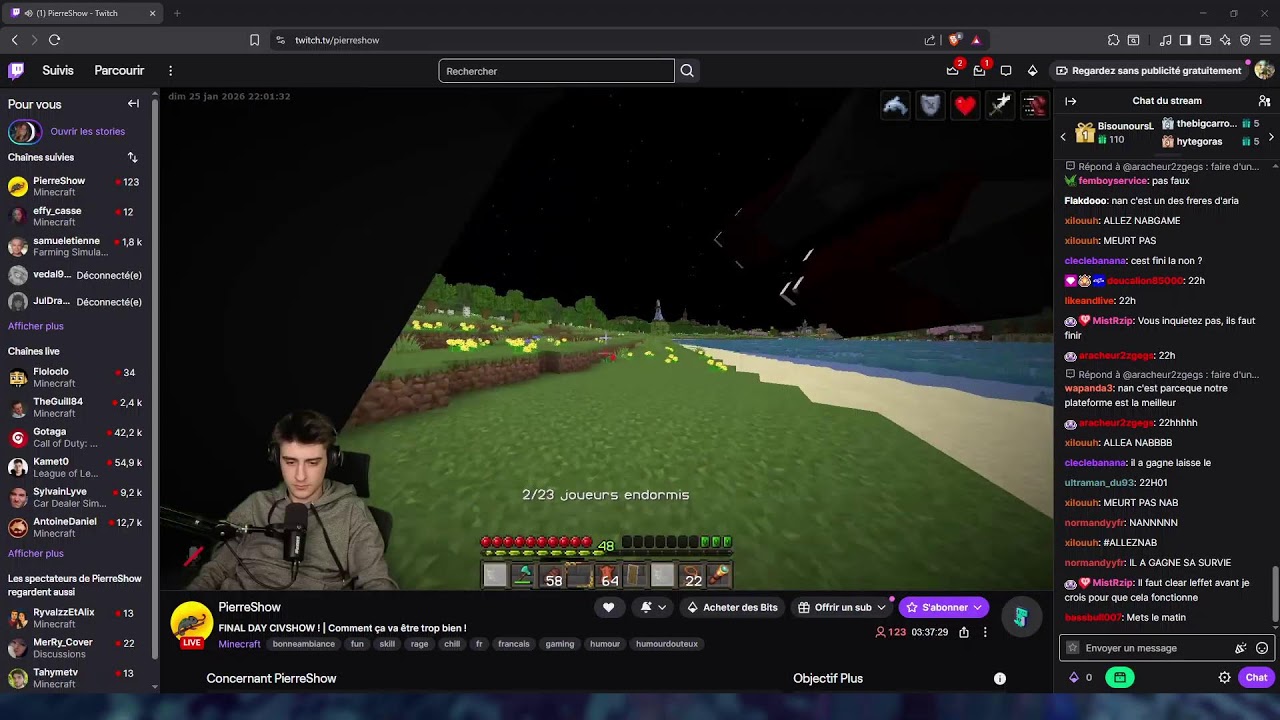Open top nav more menu dots
Screen dimensions: 1280x720
tap(170, 71)
